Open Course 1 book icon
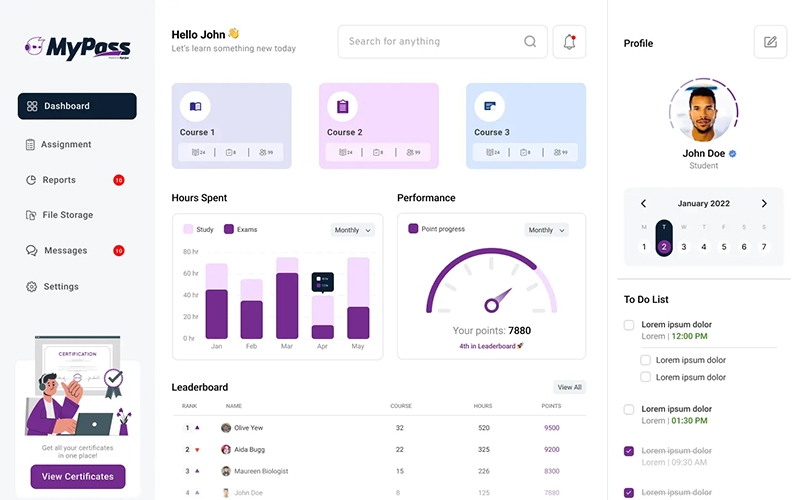 [195, 107]
